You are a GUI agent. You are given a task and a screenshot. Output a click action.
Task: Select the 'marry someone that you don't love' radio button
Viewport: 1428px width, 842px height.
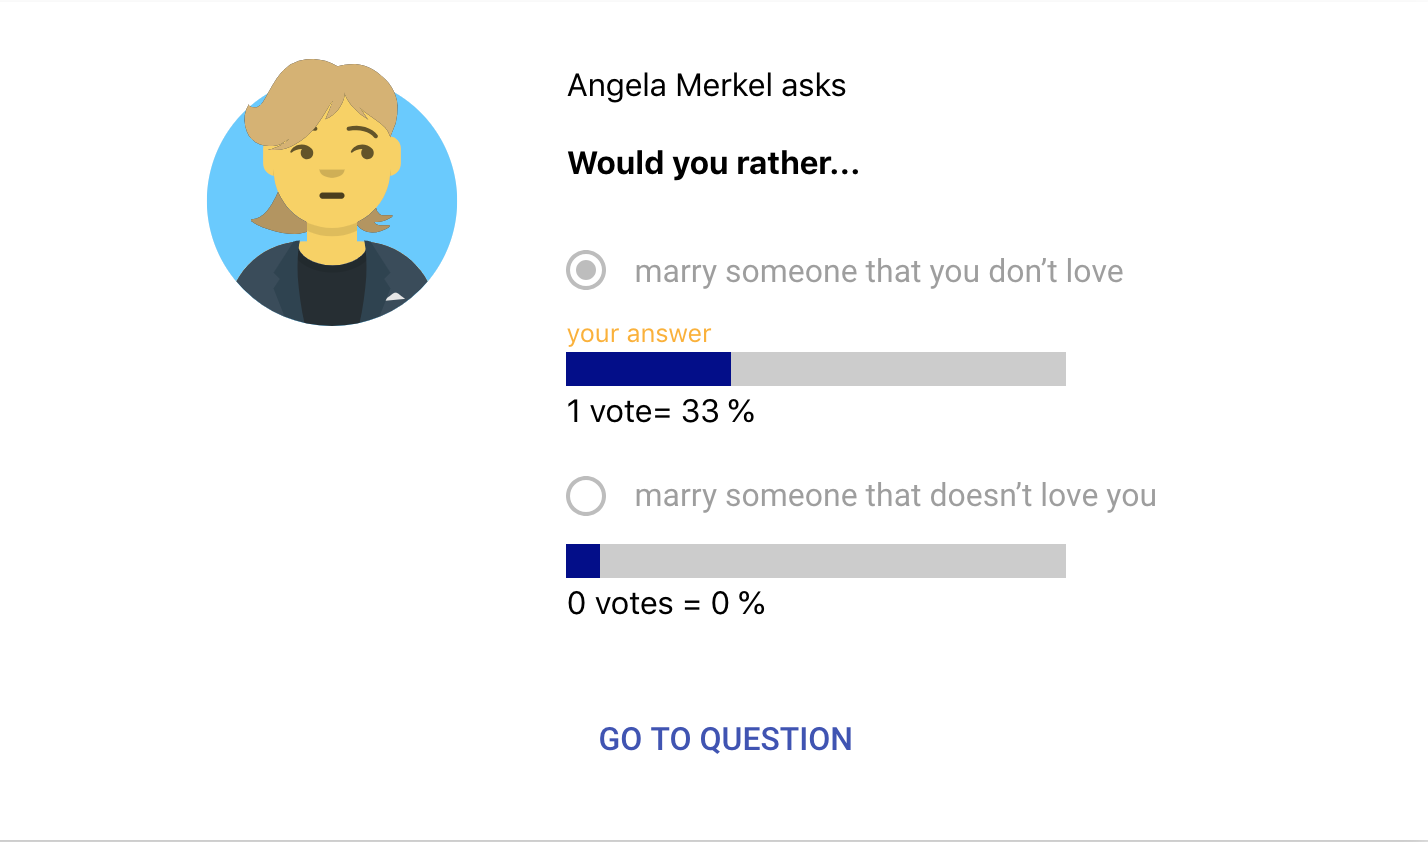point(586,270)
